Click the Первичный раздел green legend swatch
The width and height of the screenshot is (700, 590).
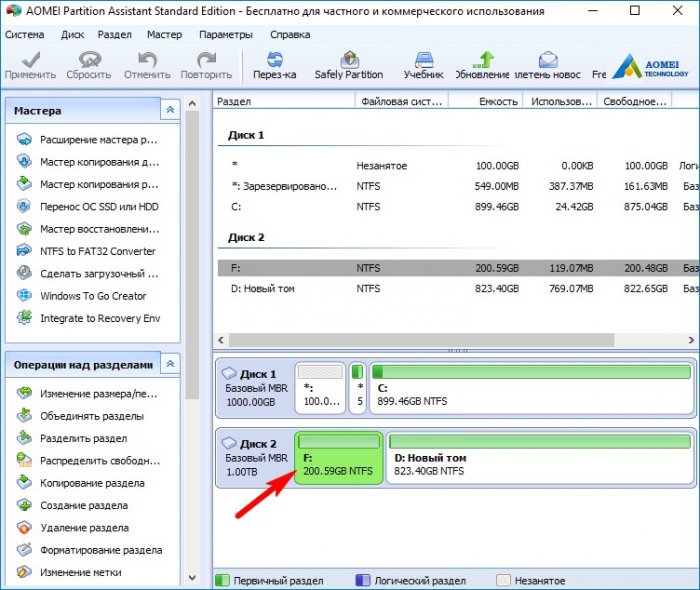click(222, 580)
